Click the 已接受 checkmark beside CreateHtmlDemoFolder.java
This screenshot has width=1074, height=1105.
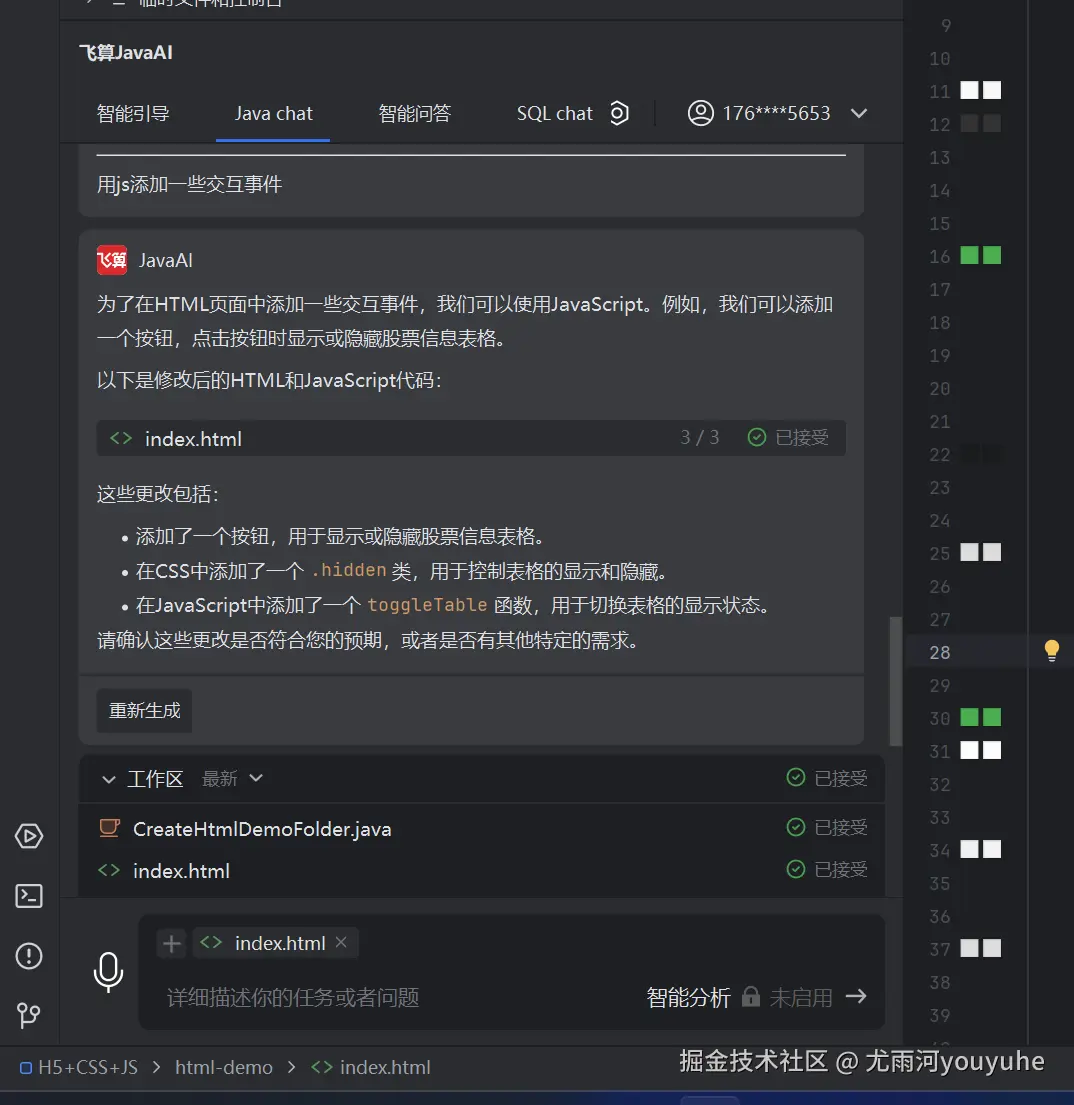pos(796,827)
